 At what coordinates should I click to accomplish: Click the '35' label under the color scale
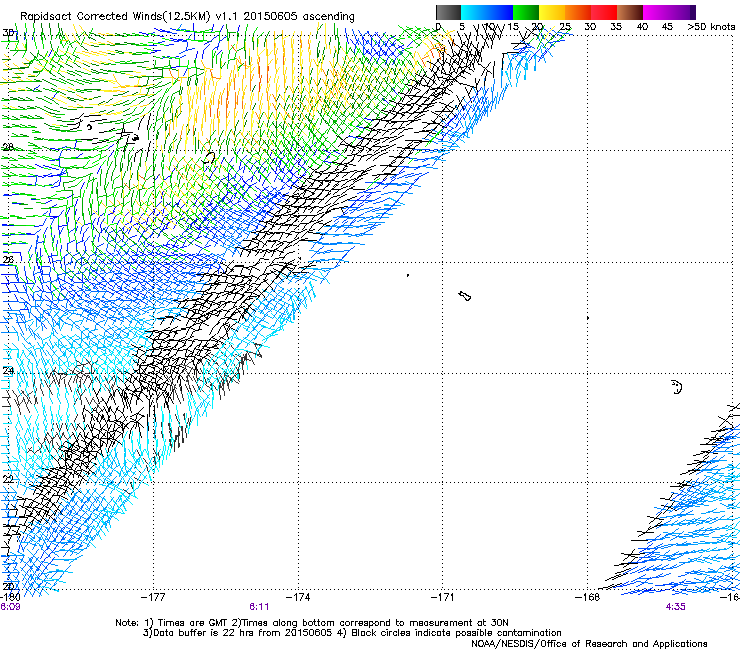pos(616,27)
